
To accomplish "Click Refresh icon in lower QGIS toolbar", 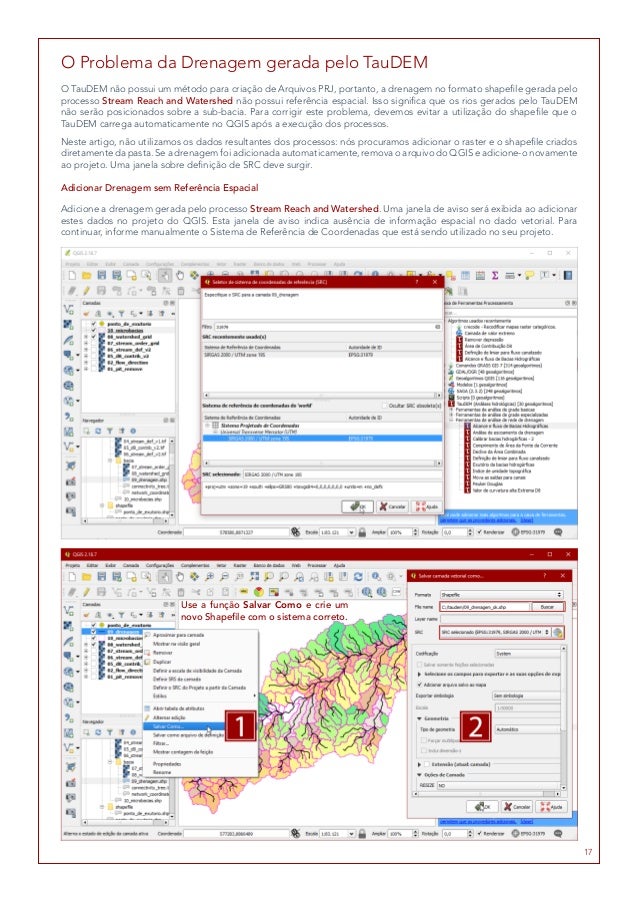I will coord(358,576).
